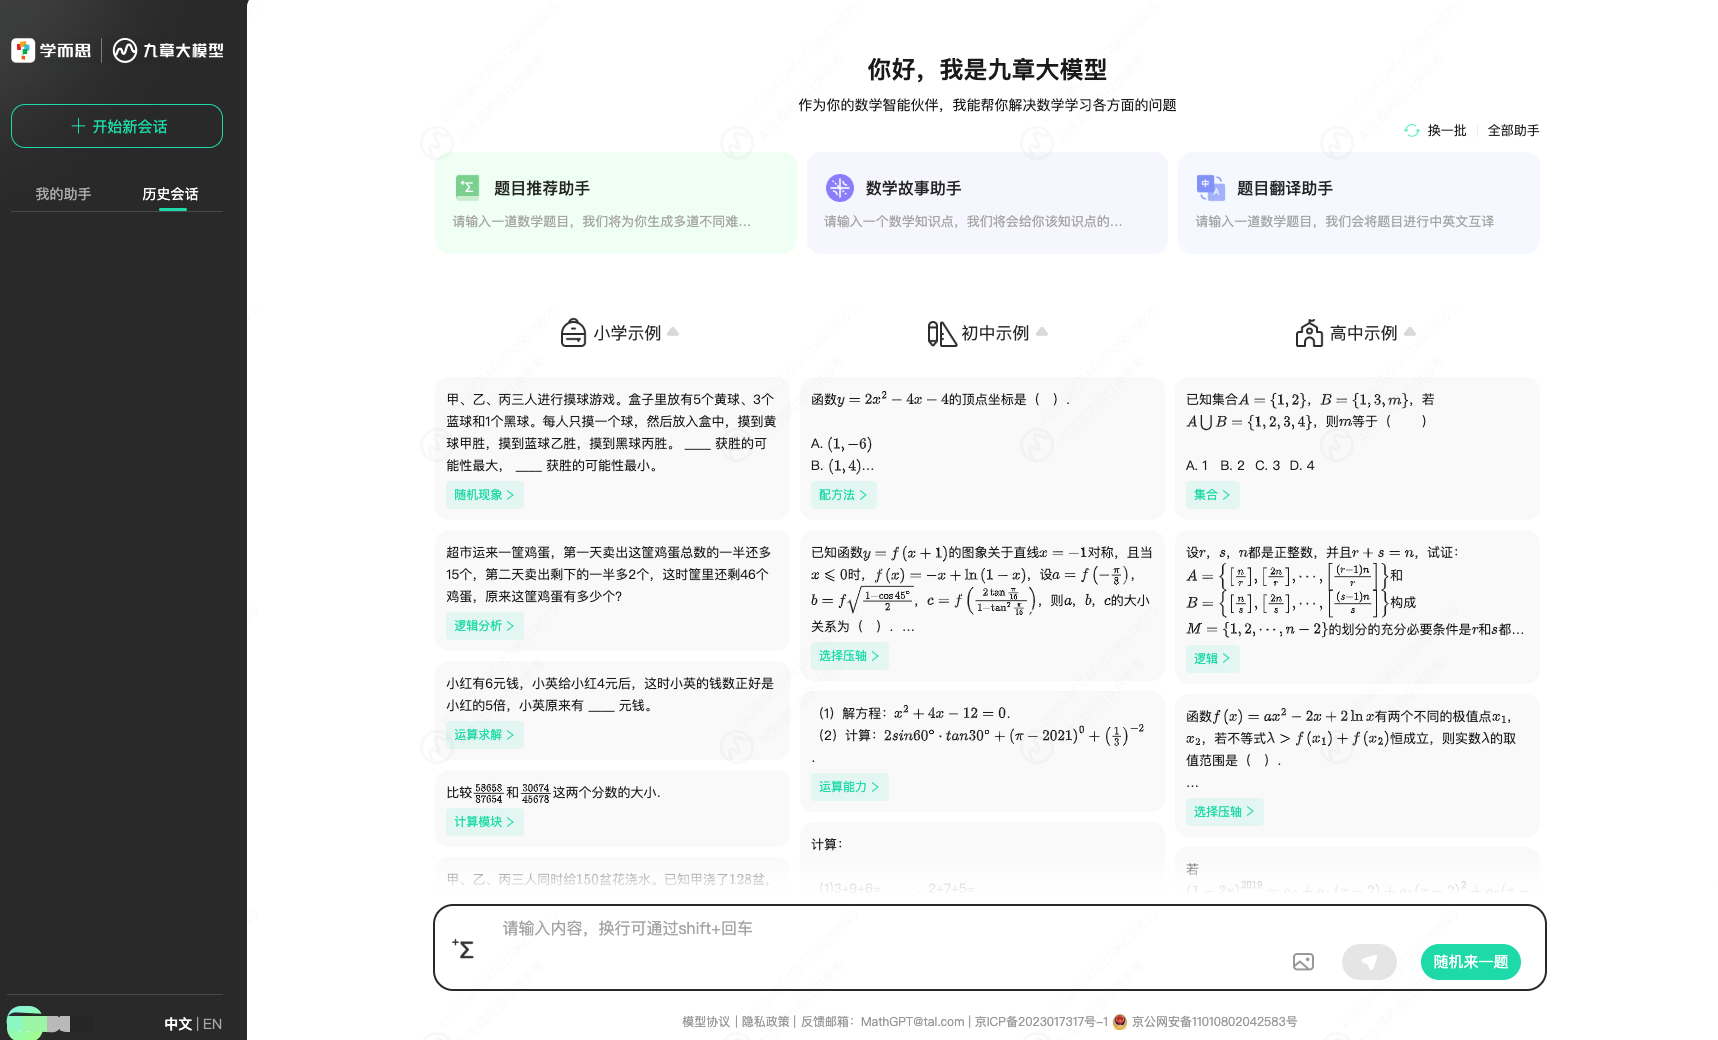Open the 全部助手 link
Image resolution: width=1718 pixels, height=1040 pixels.
pyautogui.click(x=1513, y=131)
